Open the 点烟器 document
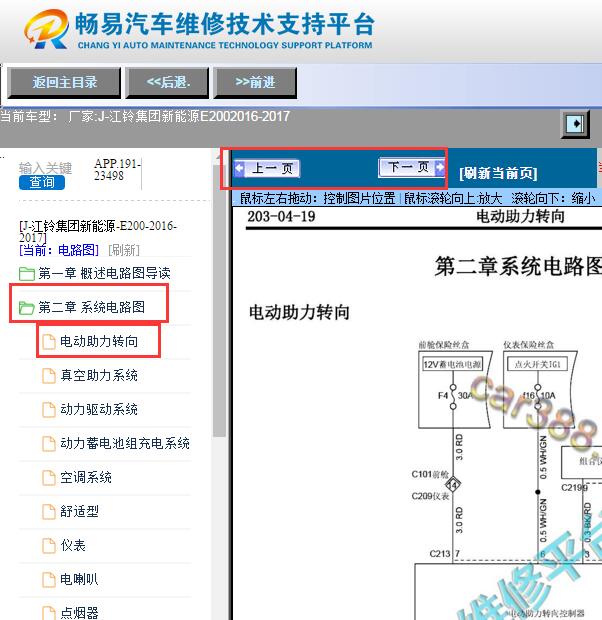This screenshot has height=620, width=602. point(79,613)
